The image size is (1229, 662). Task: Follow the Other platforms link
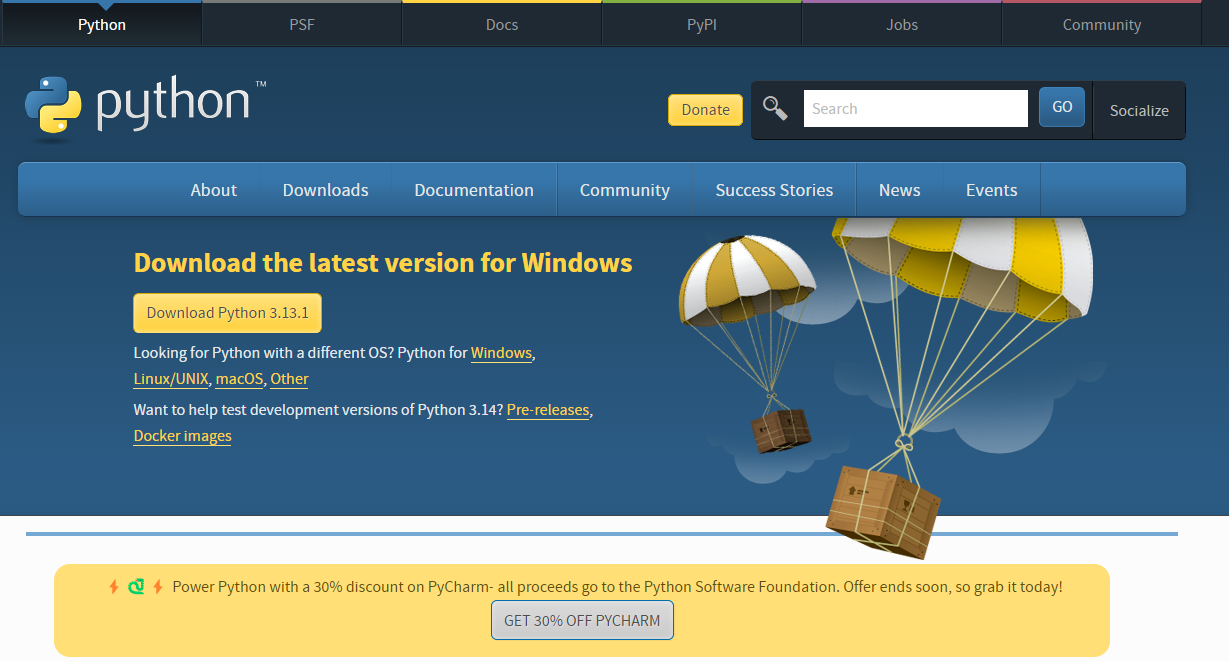tap(289, 379)
